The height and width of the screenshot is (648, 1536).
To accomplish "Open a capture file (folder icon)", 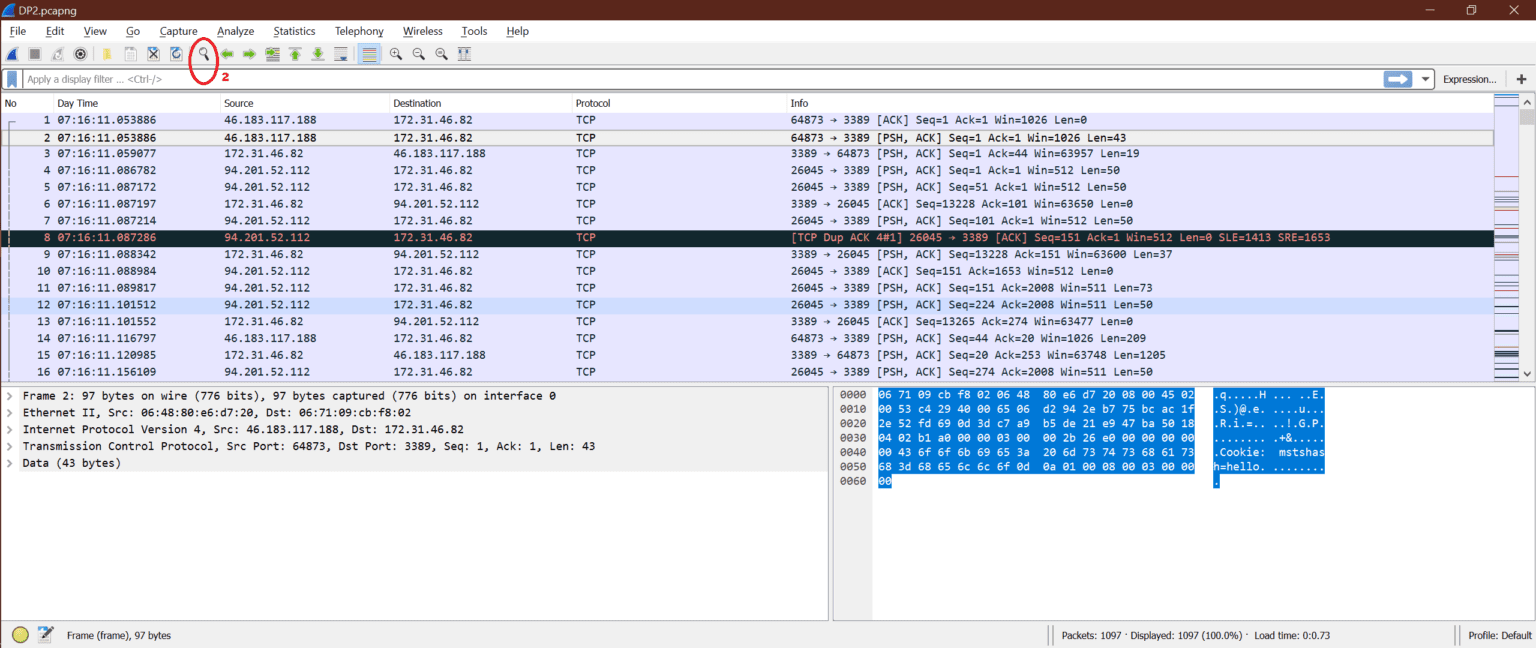I will (107, 54).
